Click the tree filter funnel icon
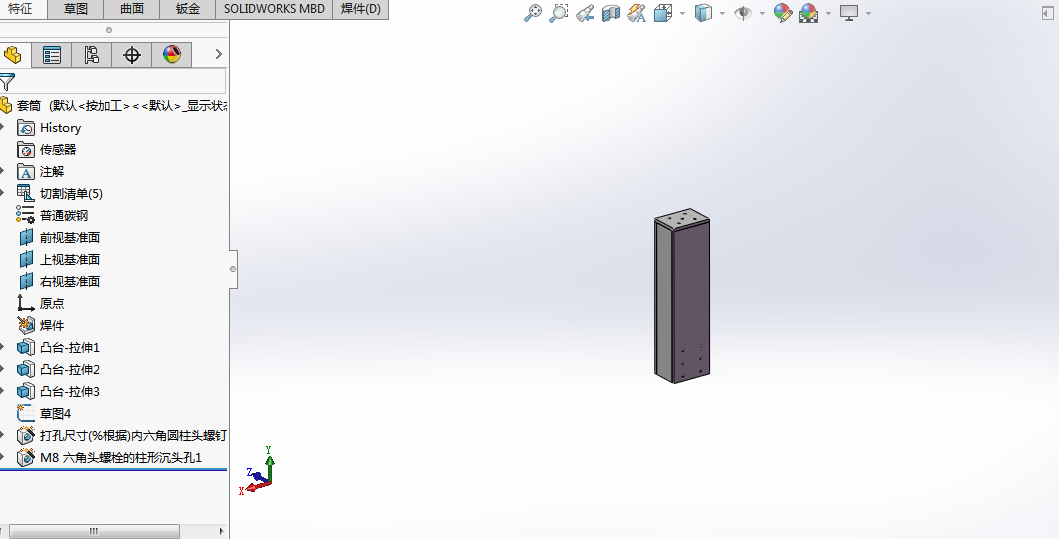1059x539 pixels. click(7, 82)
